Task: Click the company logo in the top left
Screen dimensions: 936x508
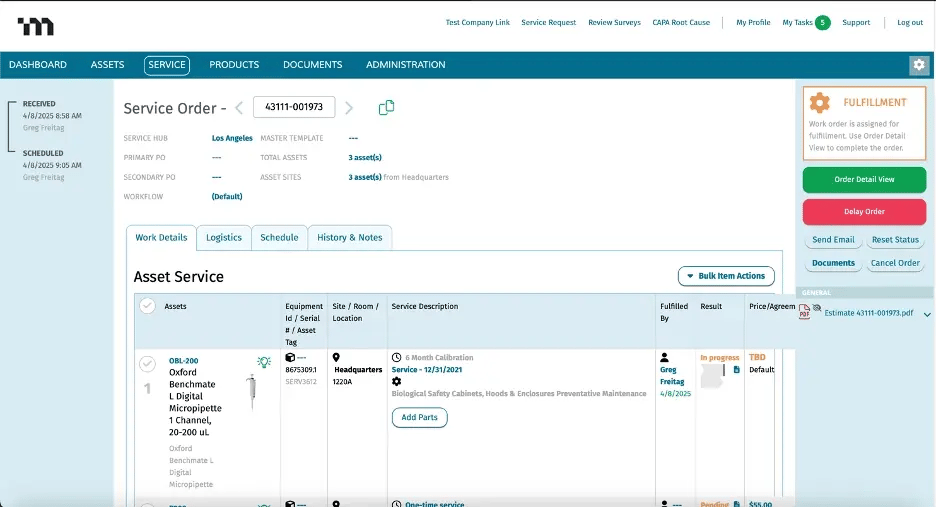Action: (x=36, y=25)
